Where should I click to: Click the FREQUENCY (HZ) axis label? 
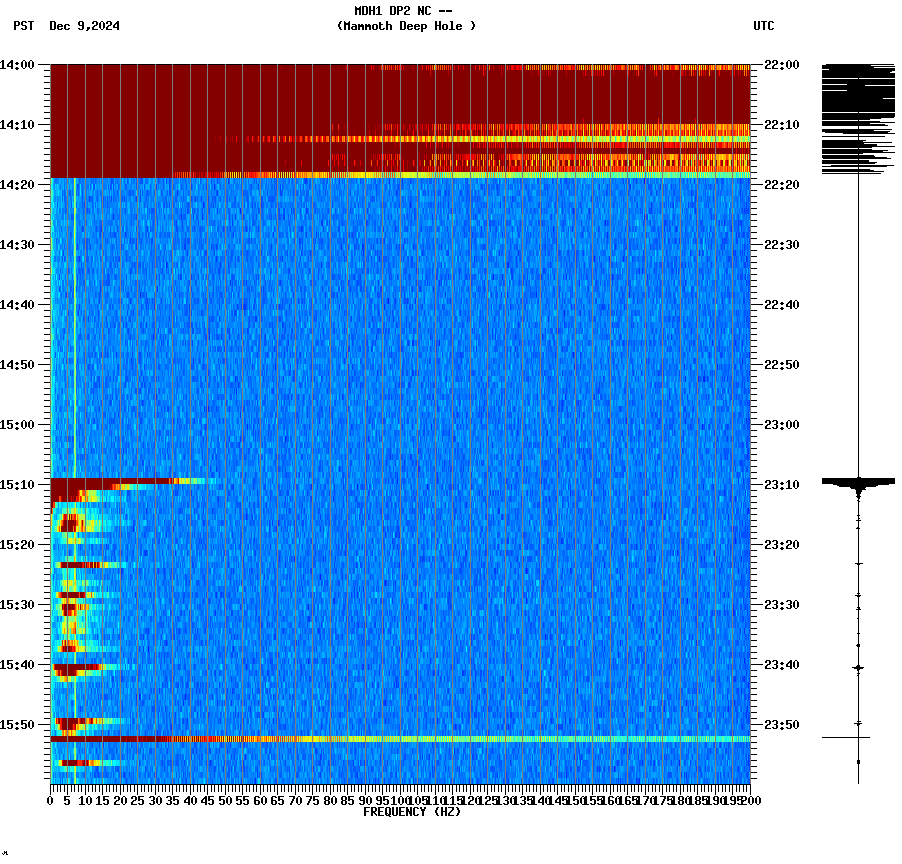pyautogui.click(x=412, y=810)
